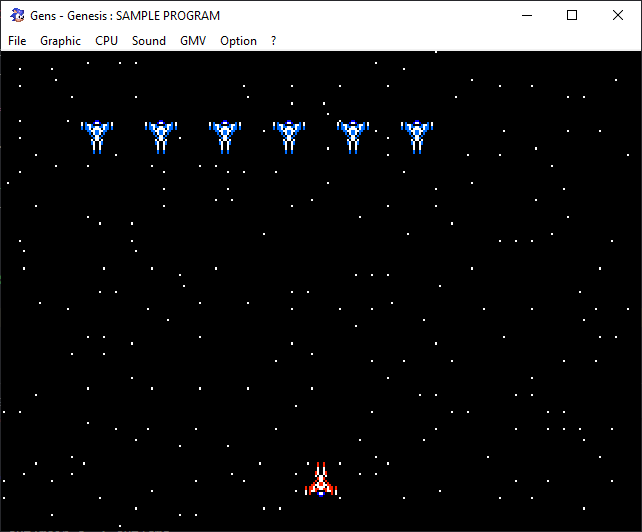Click the fourth blue enemy ship from left

[289, 137]
